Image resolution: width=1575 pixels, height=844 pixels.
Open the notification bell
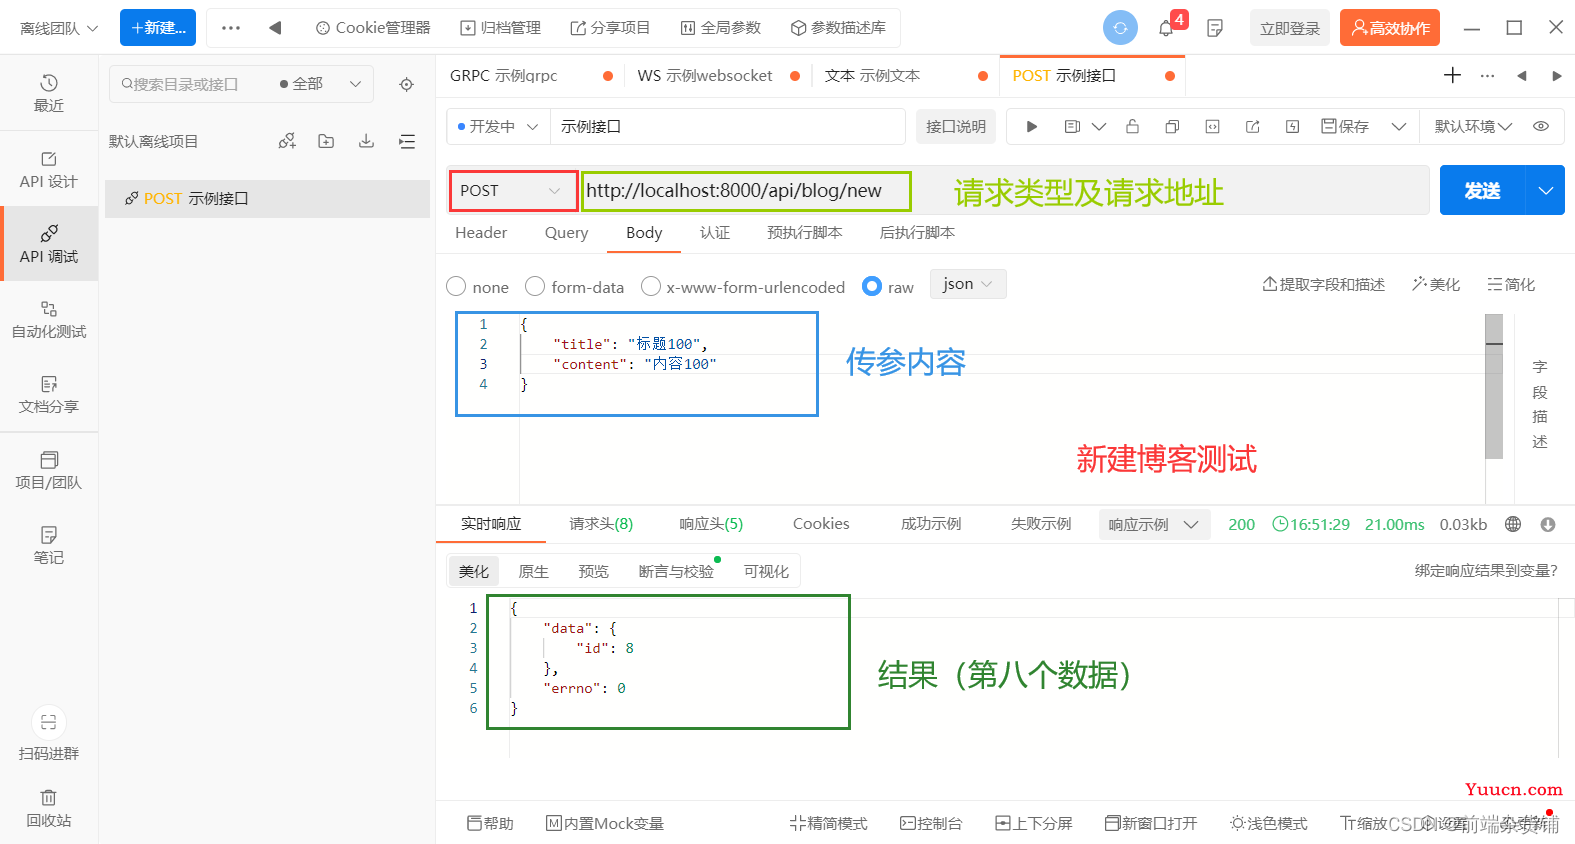pos(1166,29)
